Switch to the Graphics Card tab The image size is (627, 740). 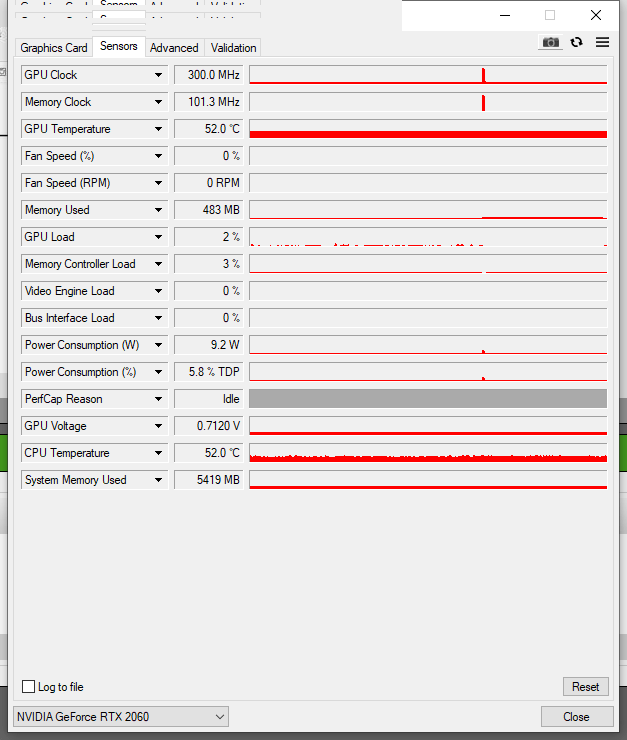point(54,48)
